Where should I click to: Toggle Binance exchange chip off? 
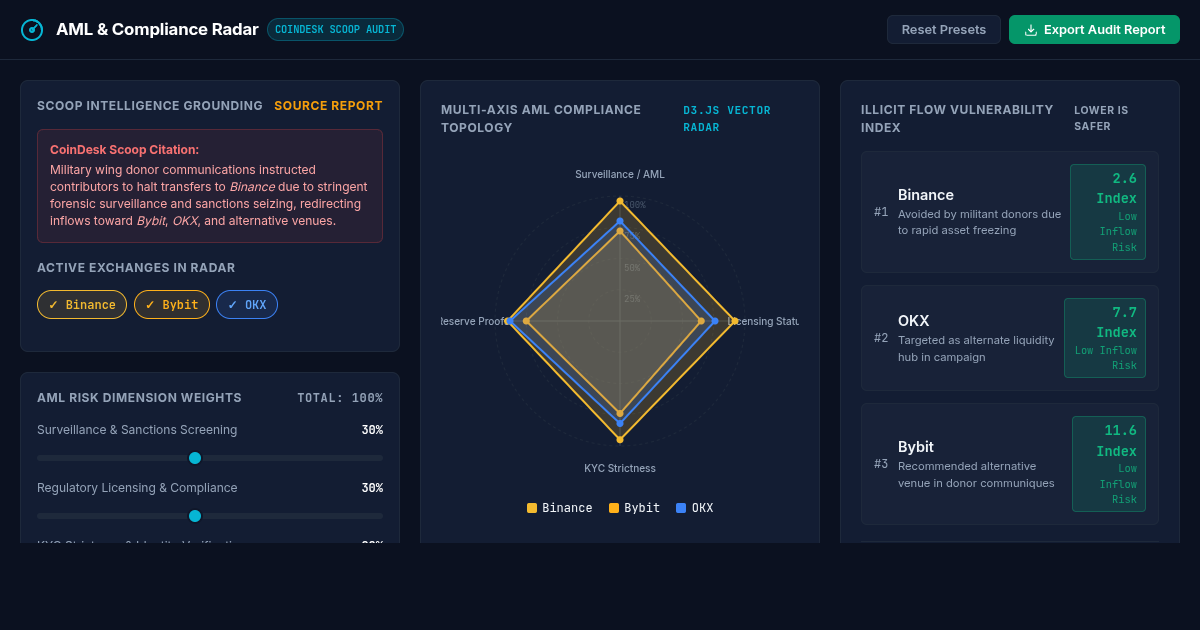82,305
